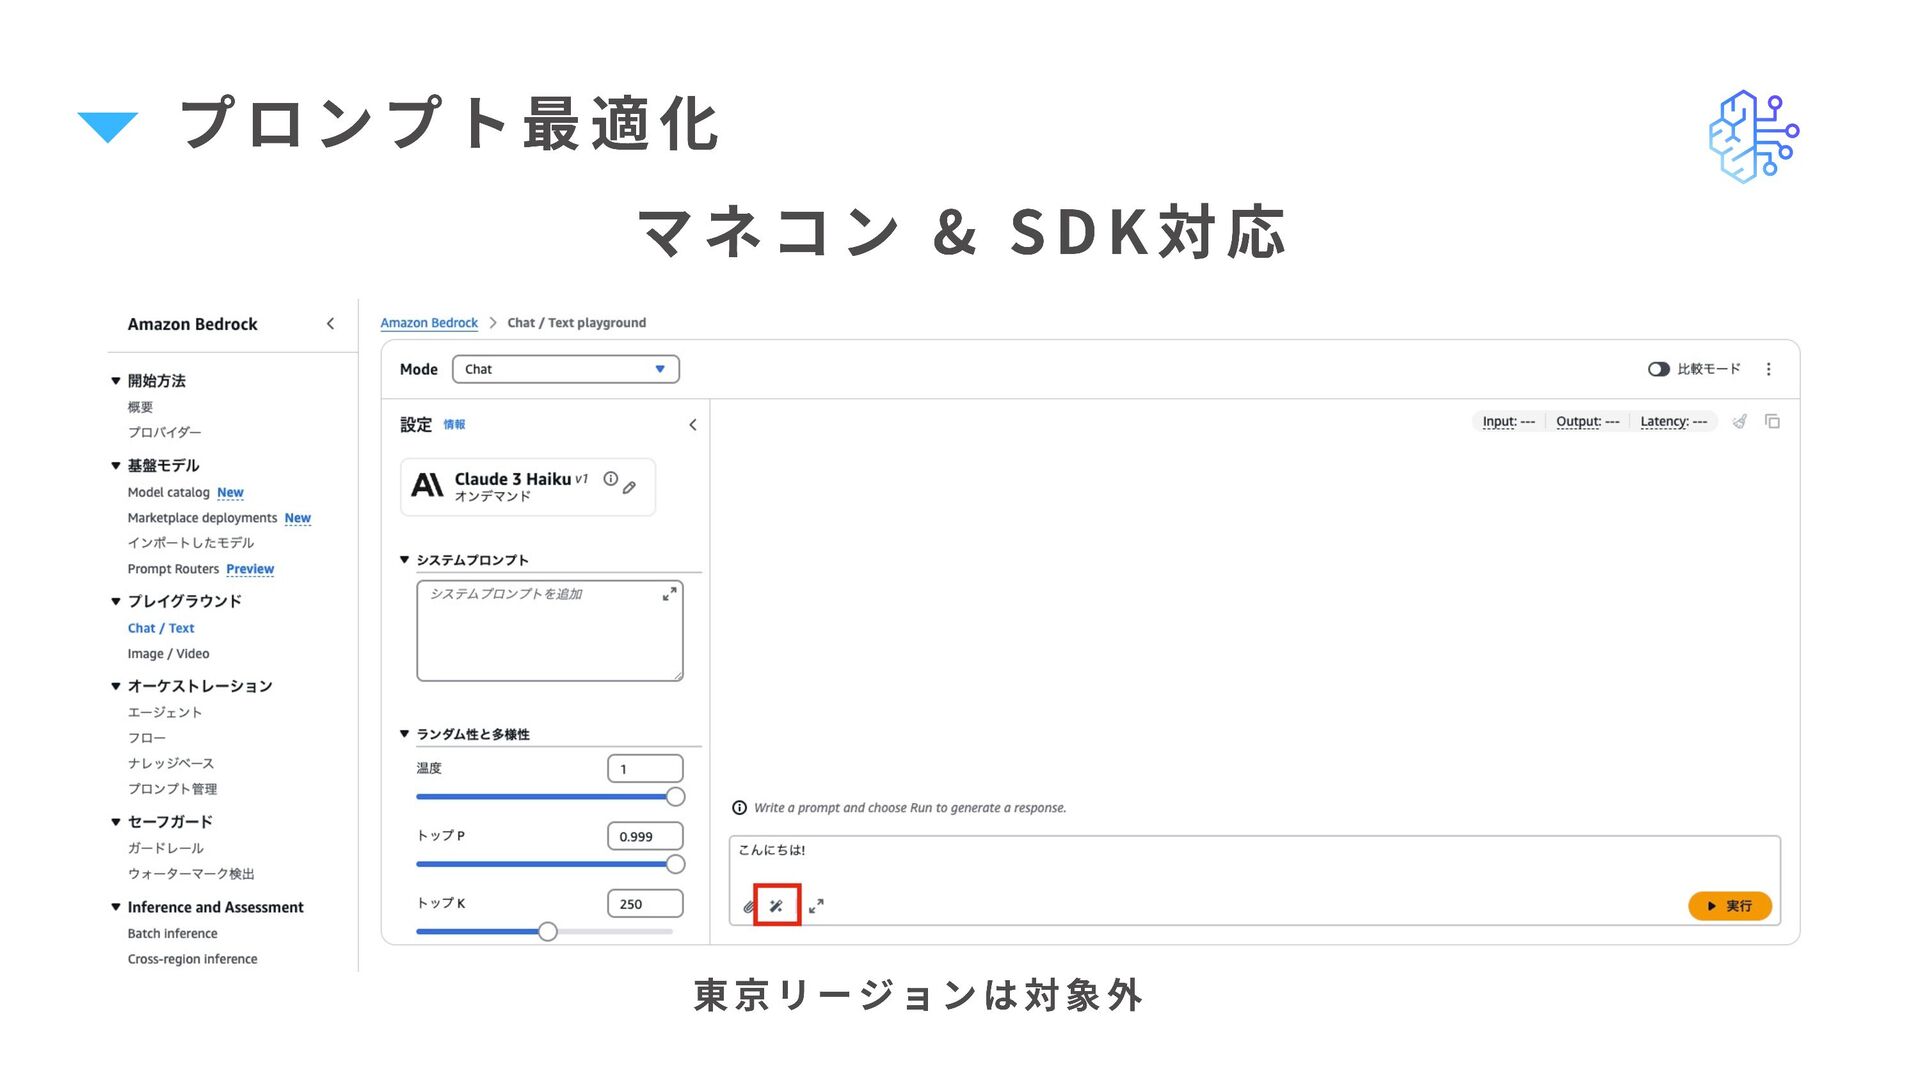Viewport: 1920px width, 1080px height.
Task: Click the 実行 run button
Action: [x=1729, y=906]
